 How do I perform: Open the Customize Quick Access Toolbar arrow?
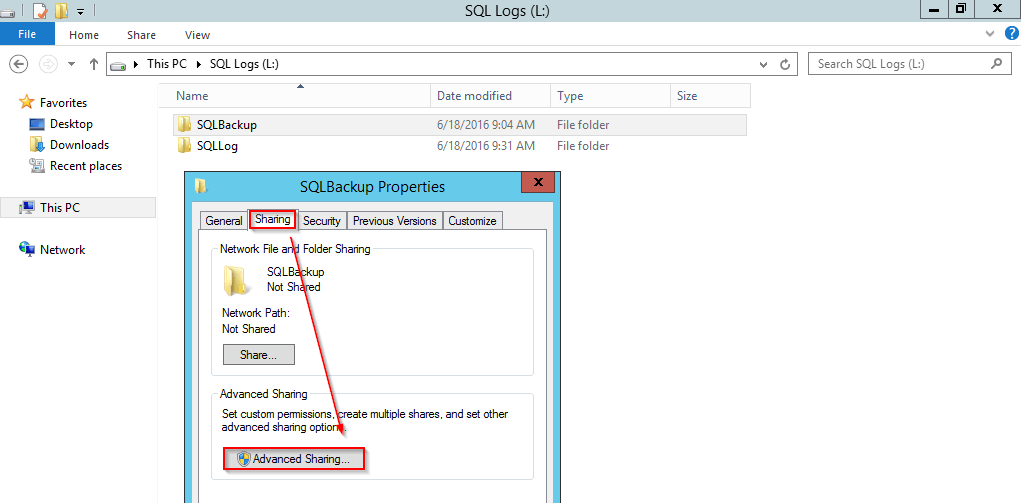tap(80, 11)
